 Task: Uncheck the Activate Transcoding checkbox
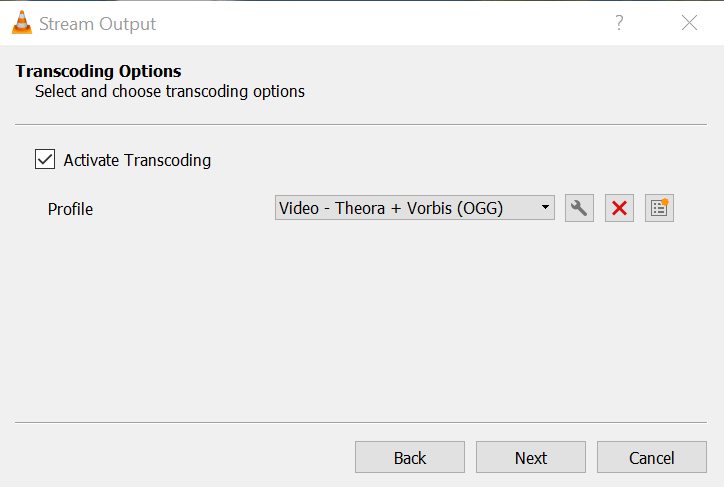45,159
